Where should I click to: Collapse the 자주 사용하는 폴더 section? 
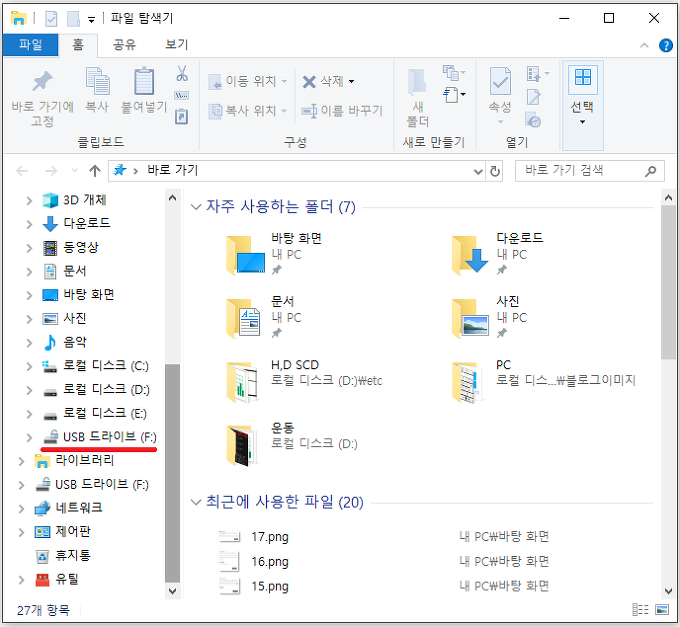196,207
